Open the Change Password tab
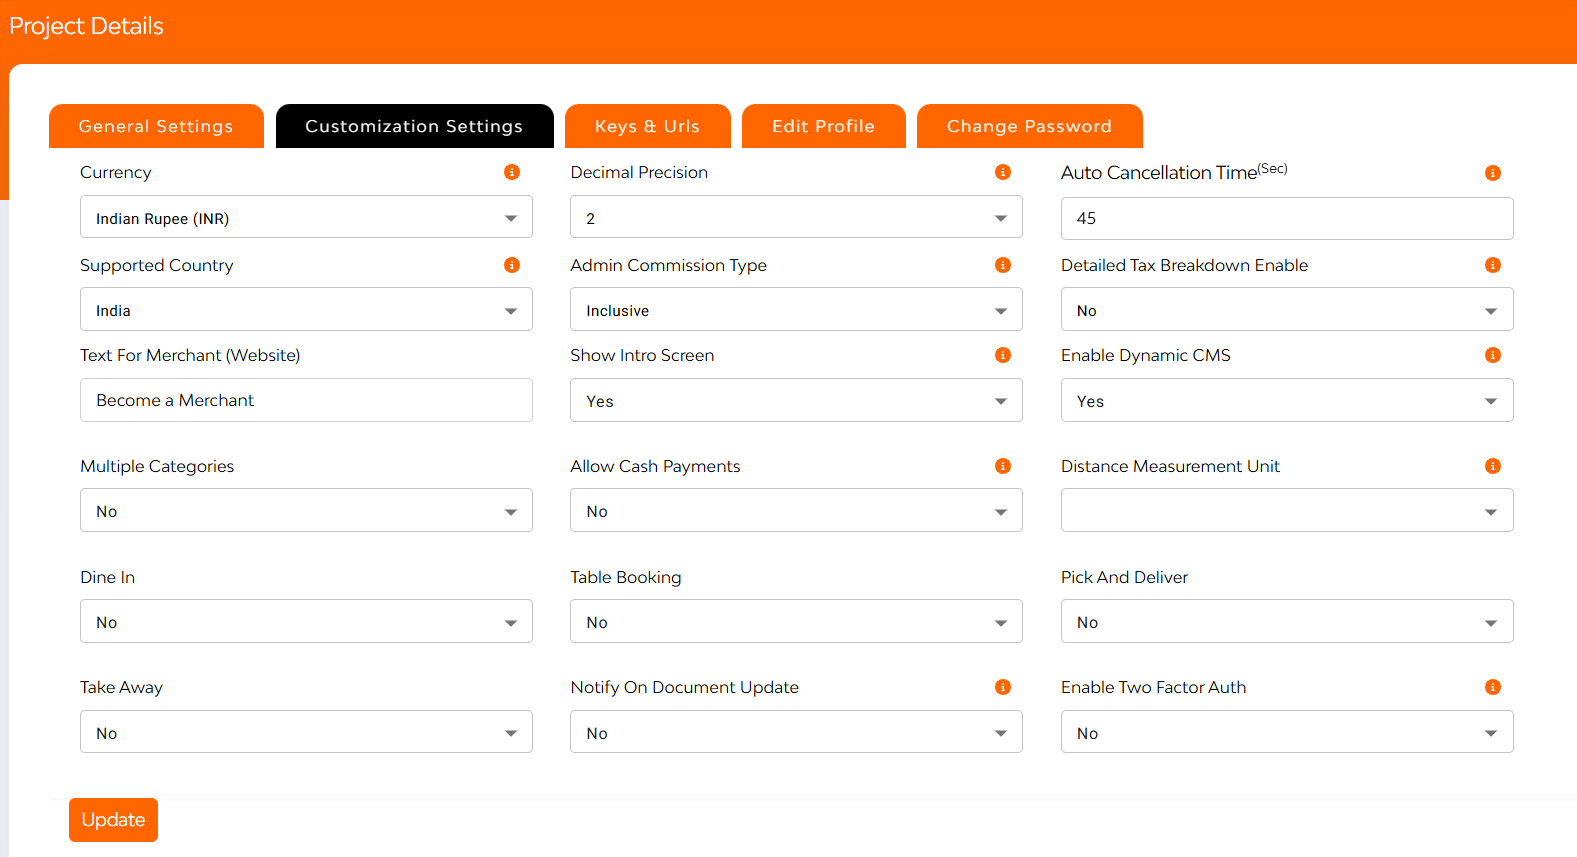This screenshot has width=1577, height=857. pyautogui.click(x=1029, y=126)
